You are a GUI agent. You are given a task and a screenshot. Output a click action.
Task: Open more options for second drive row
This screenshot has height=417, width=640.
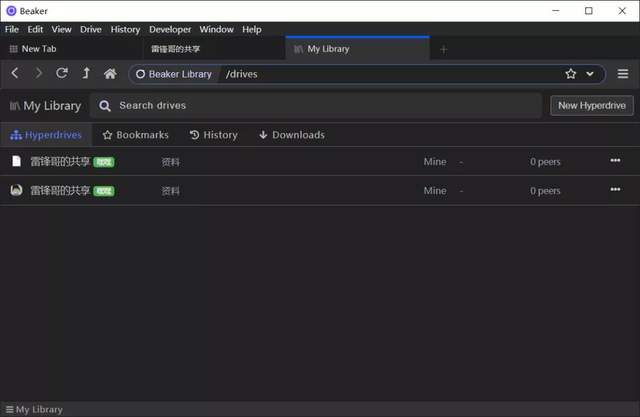pyautogui.click(x=616, y=189)
